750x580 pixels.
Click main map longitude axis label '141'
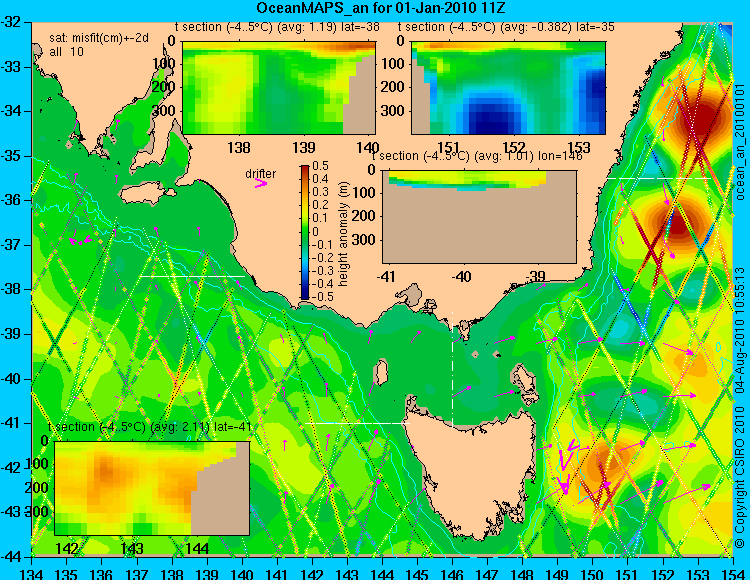click(277, 573)
